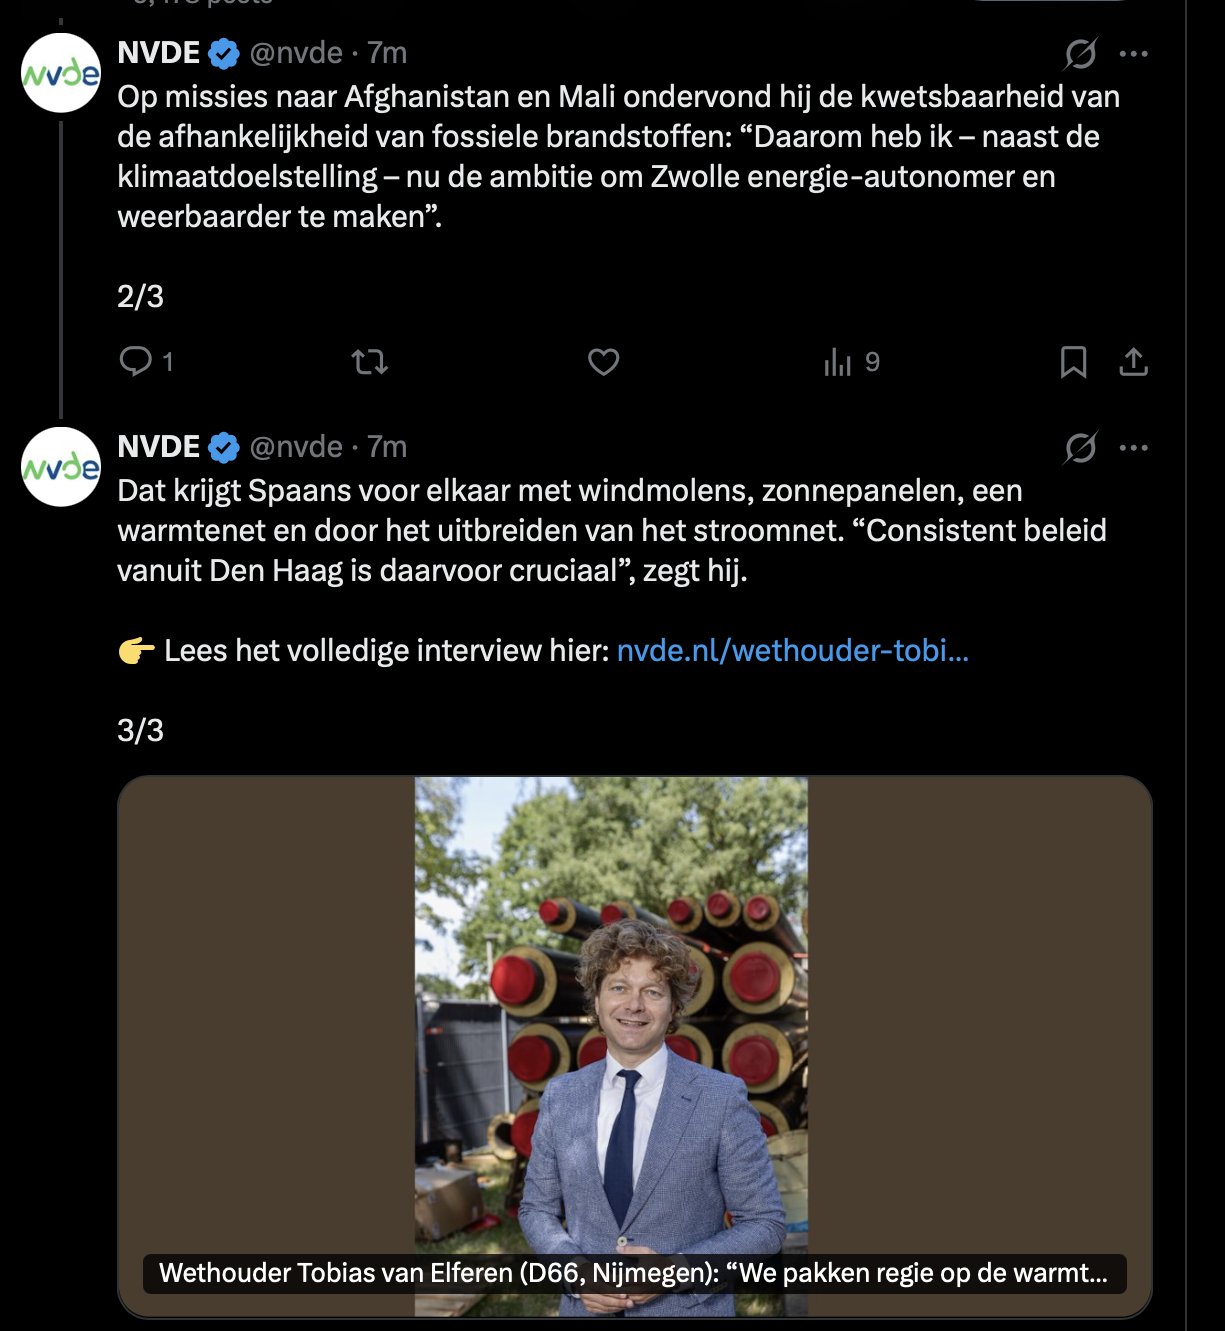
Task: Click @nvde handle on 3/3 post
Action: pos(296,447)
